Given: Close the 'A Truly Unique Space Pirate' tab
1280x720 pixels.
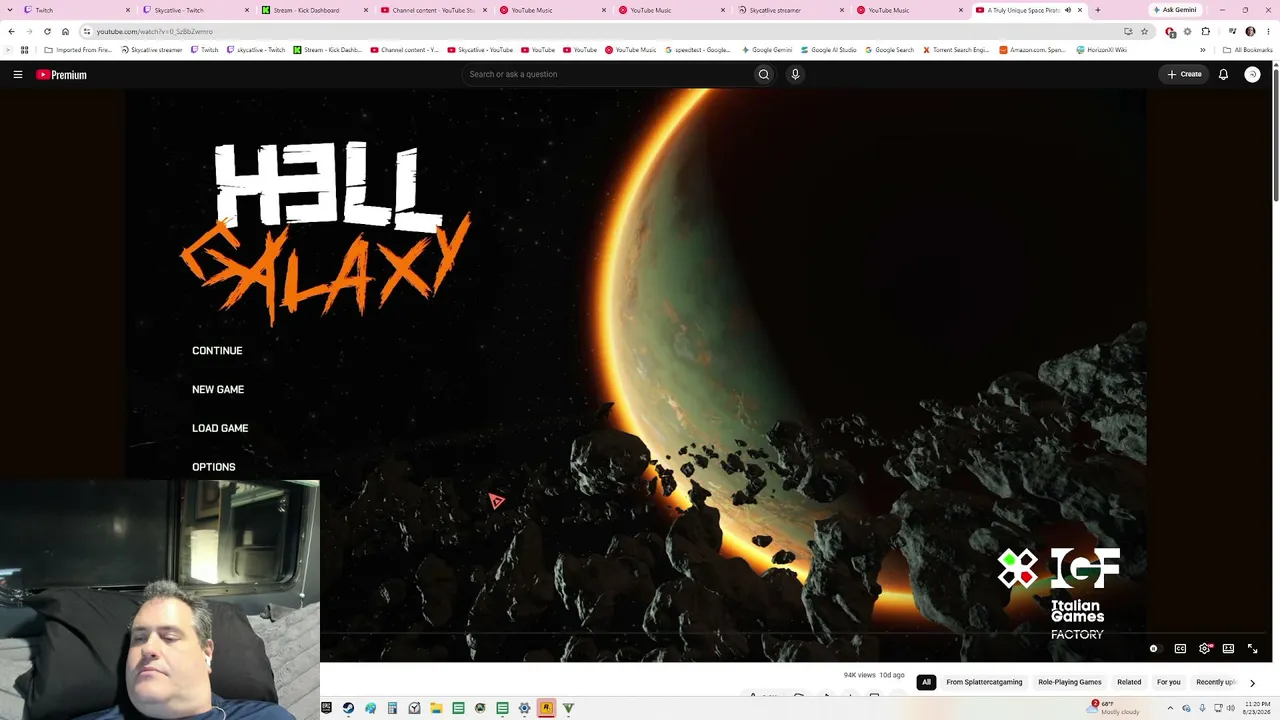Looking at the screenshot, I should pos(1080,10).
